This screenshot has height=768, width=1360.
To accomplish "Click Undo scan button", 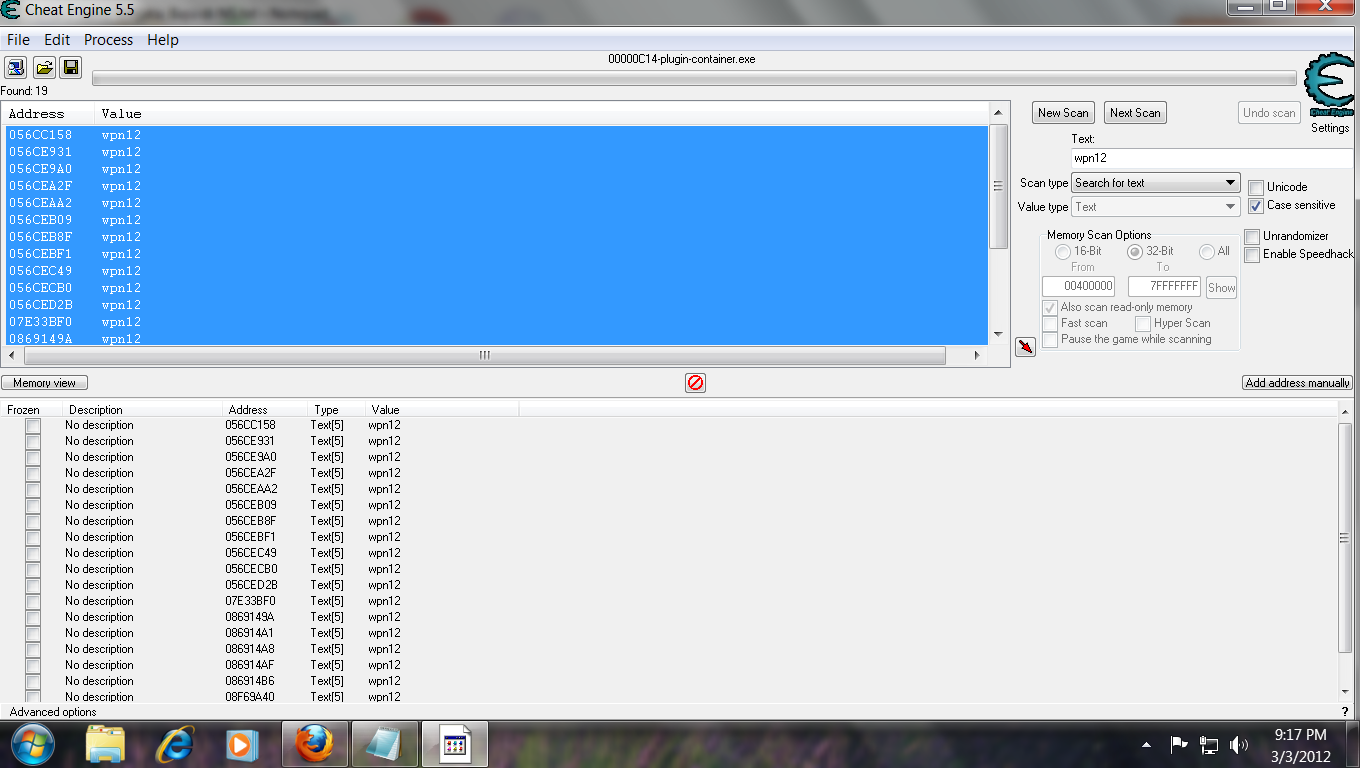I will click(1269, 113).
